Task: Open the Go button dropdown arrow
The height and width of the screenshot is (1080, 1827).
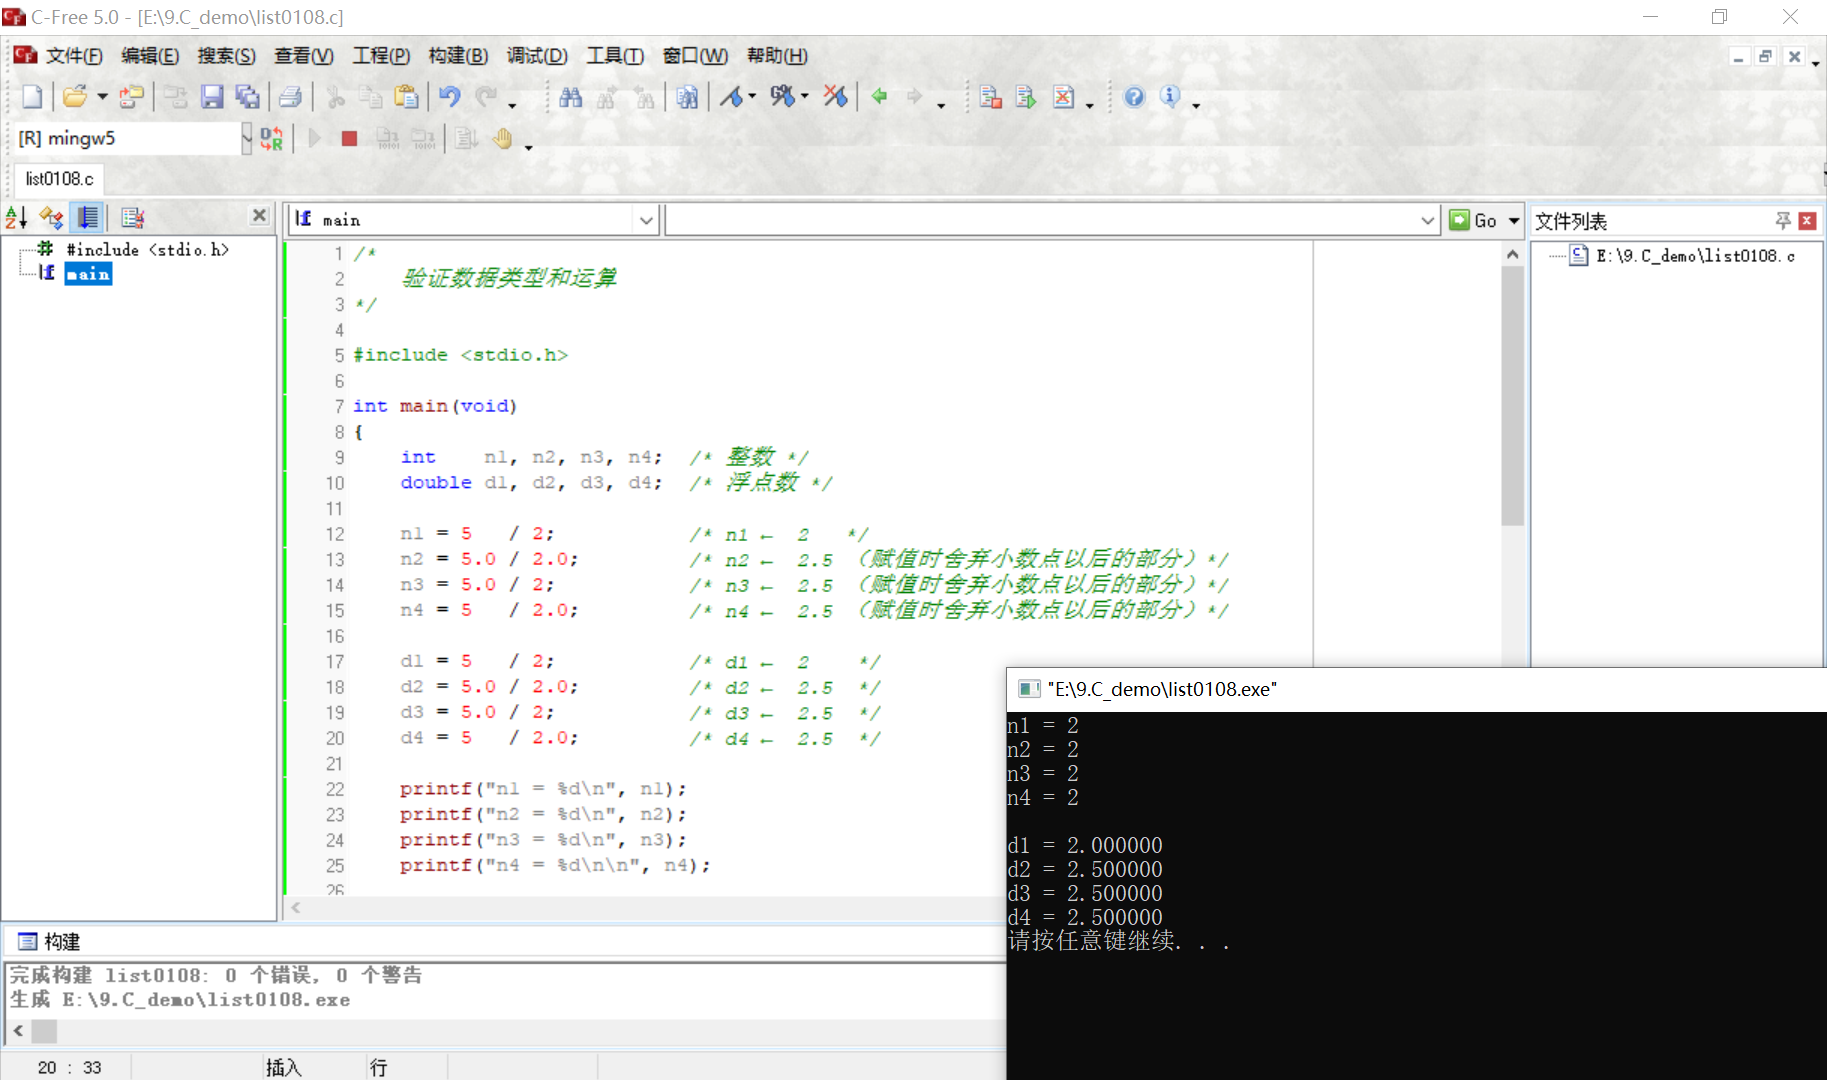Action: point(1514,220)
